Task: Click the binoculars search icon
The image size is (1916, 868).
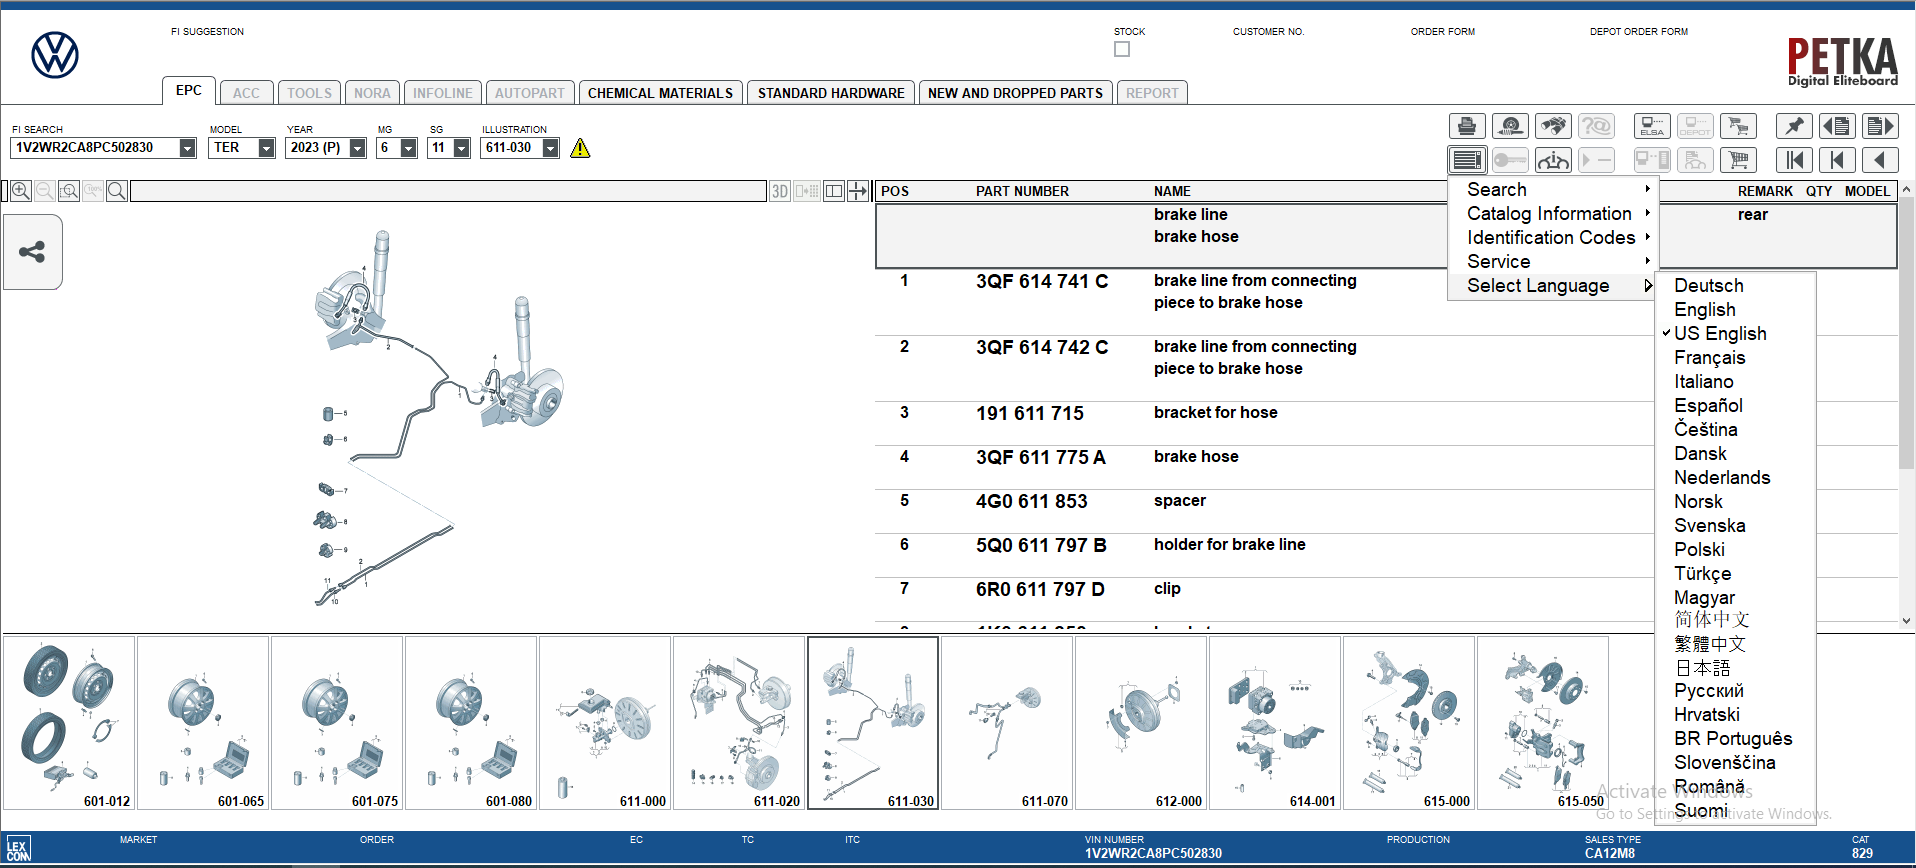Action: point(1553,126)
